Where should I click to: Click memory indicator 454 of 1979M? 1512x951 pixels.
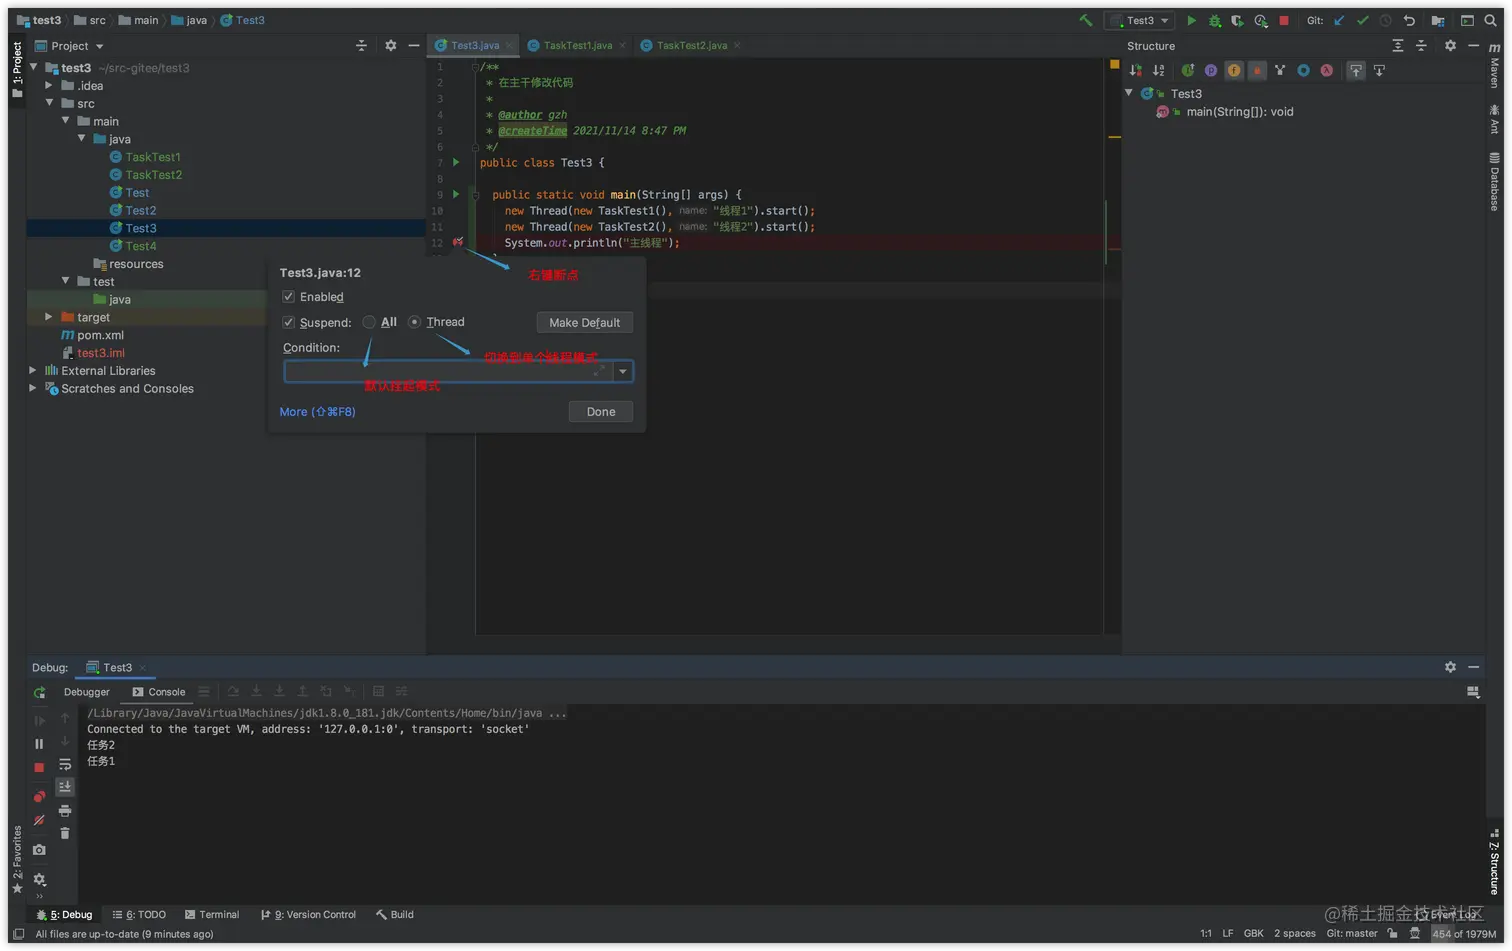tap(1464, 934)
